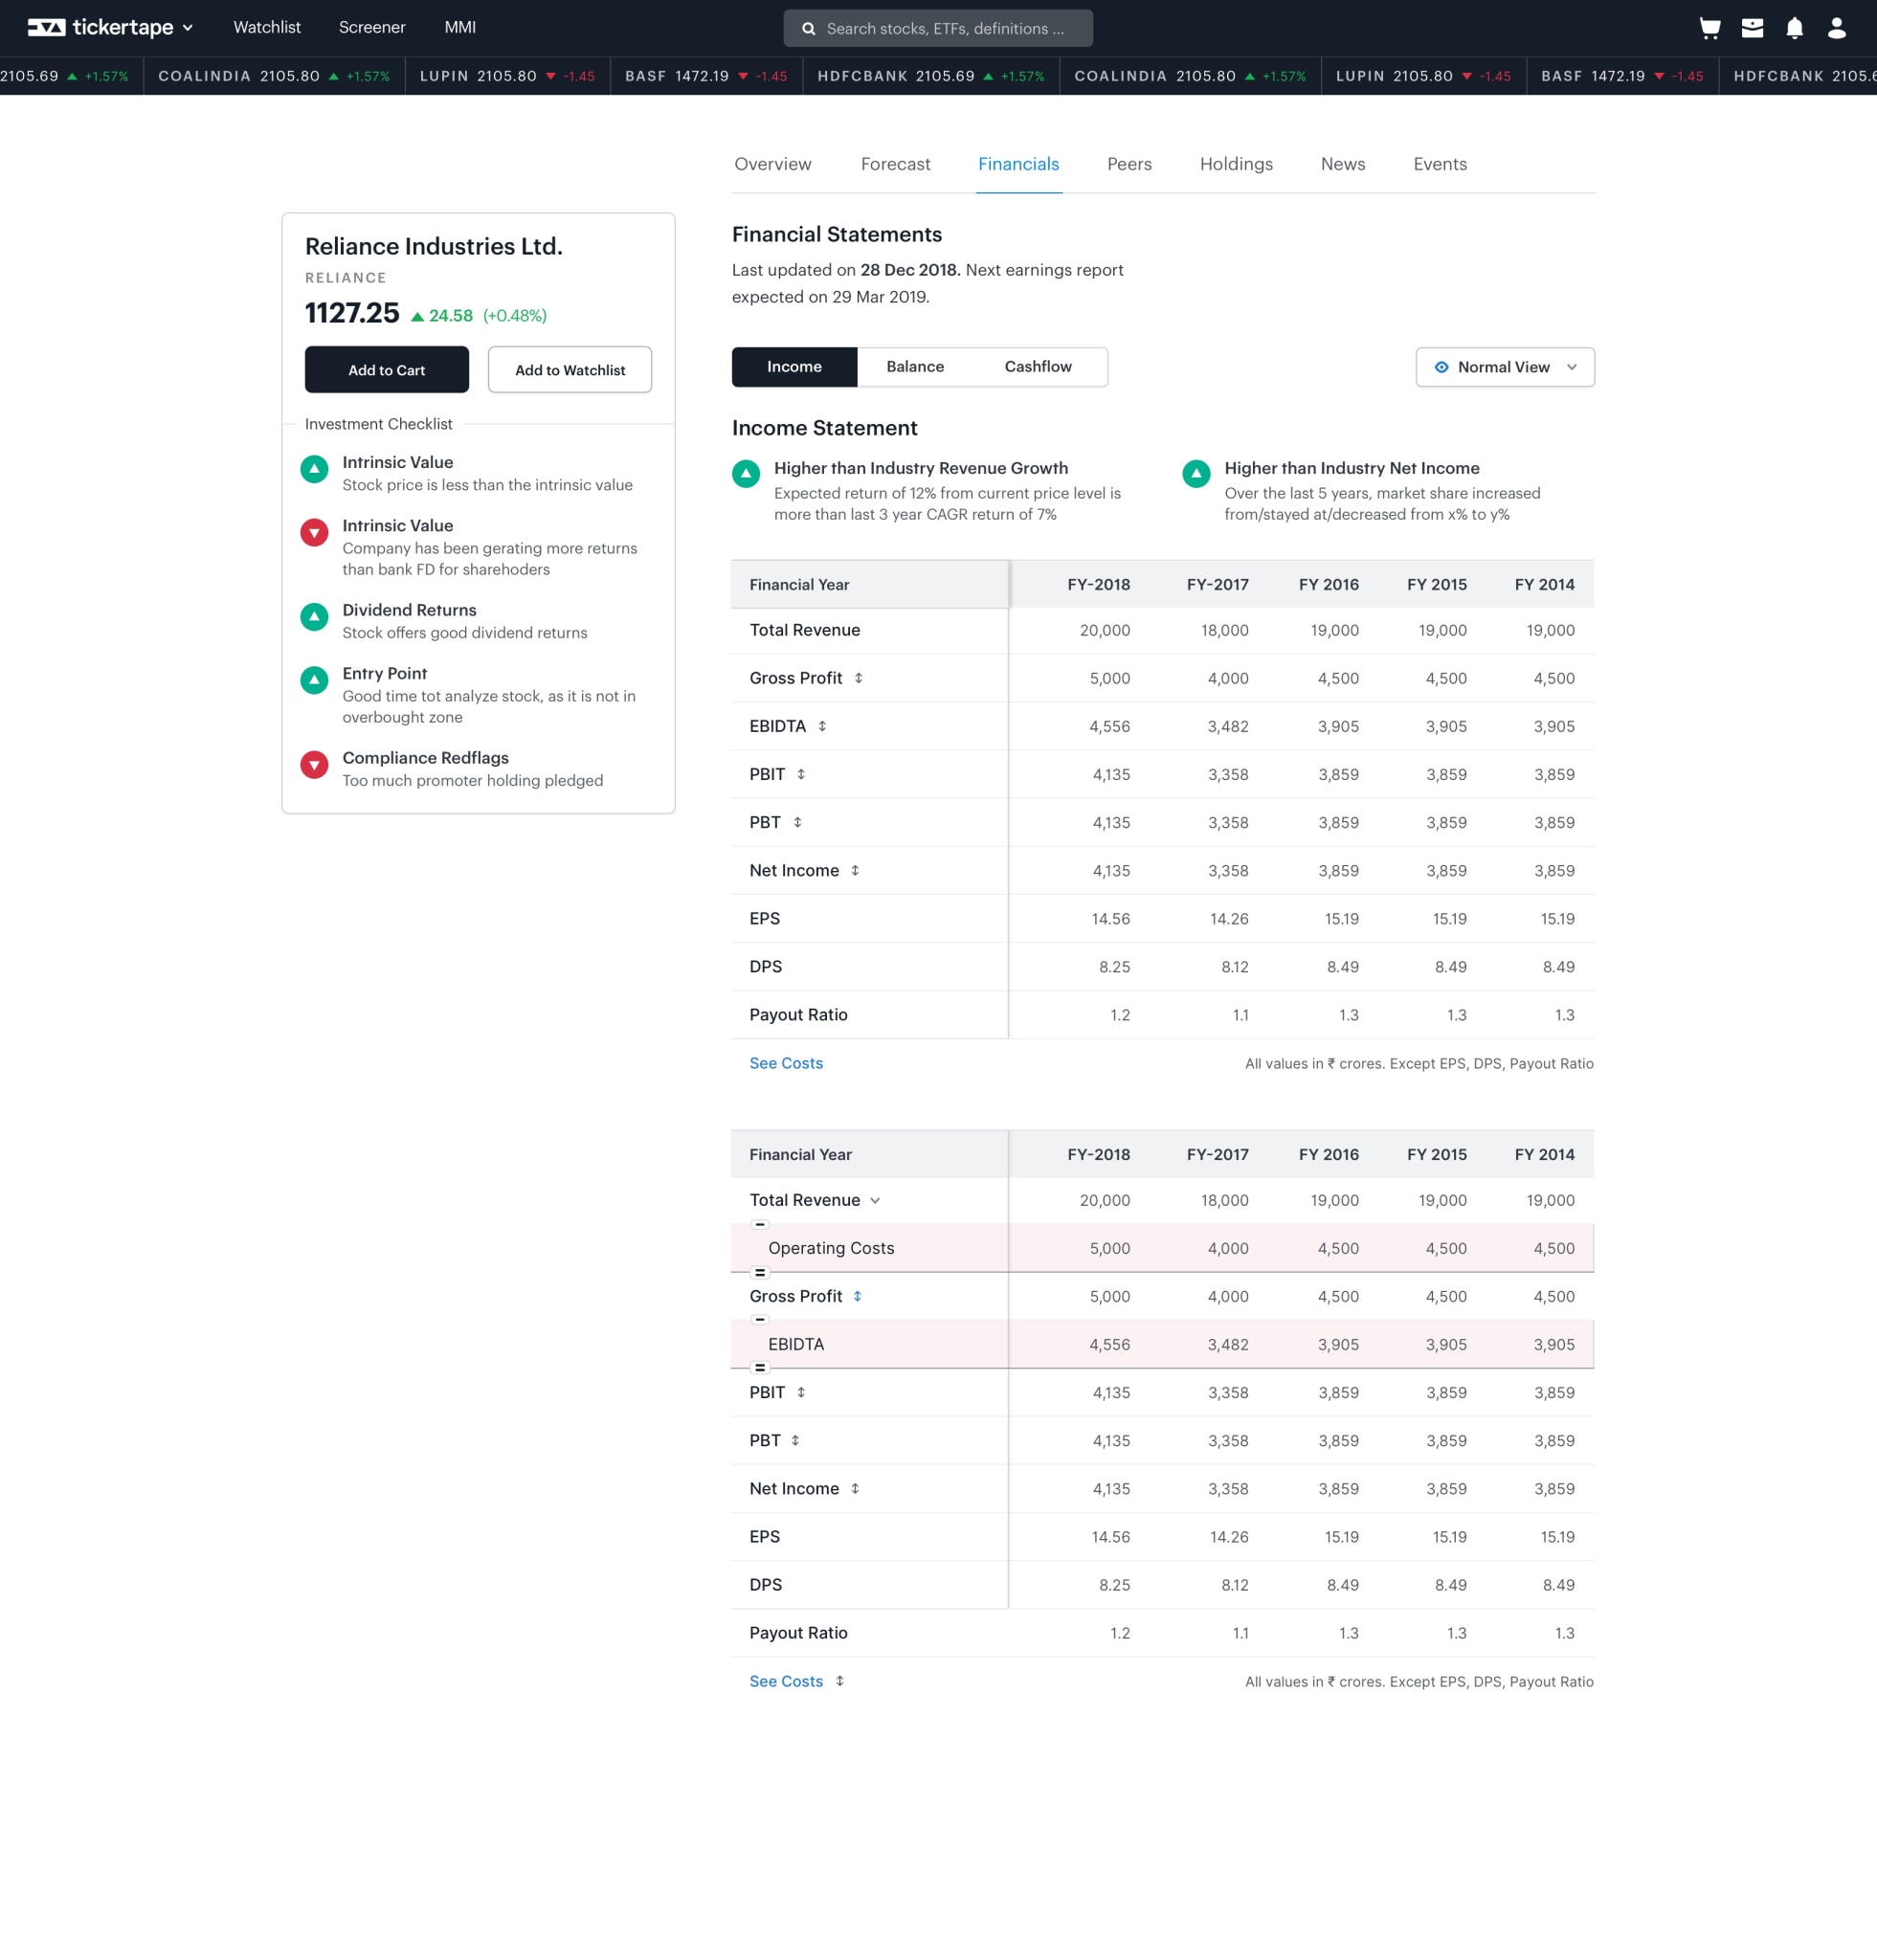Click equals sign icon above lower PBIT row
Image resolution: width=1877 pixels, height=1960 pixels.
(x=760, y=1368)
